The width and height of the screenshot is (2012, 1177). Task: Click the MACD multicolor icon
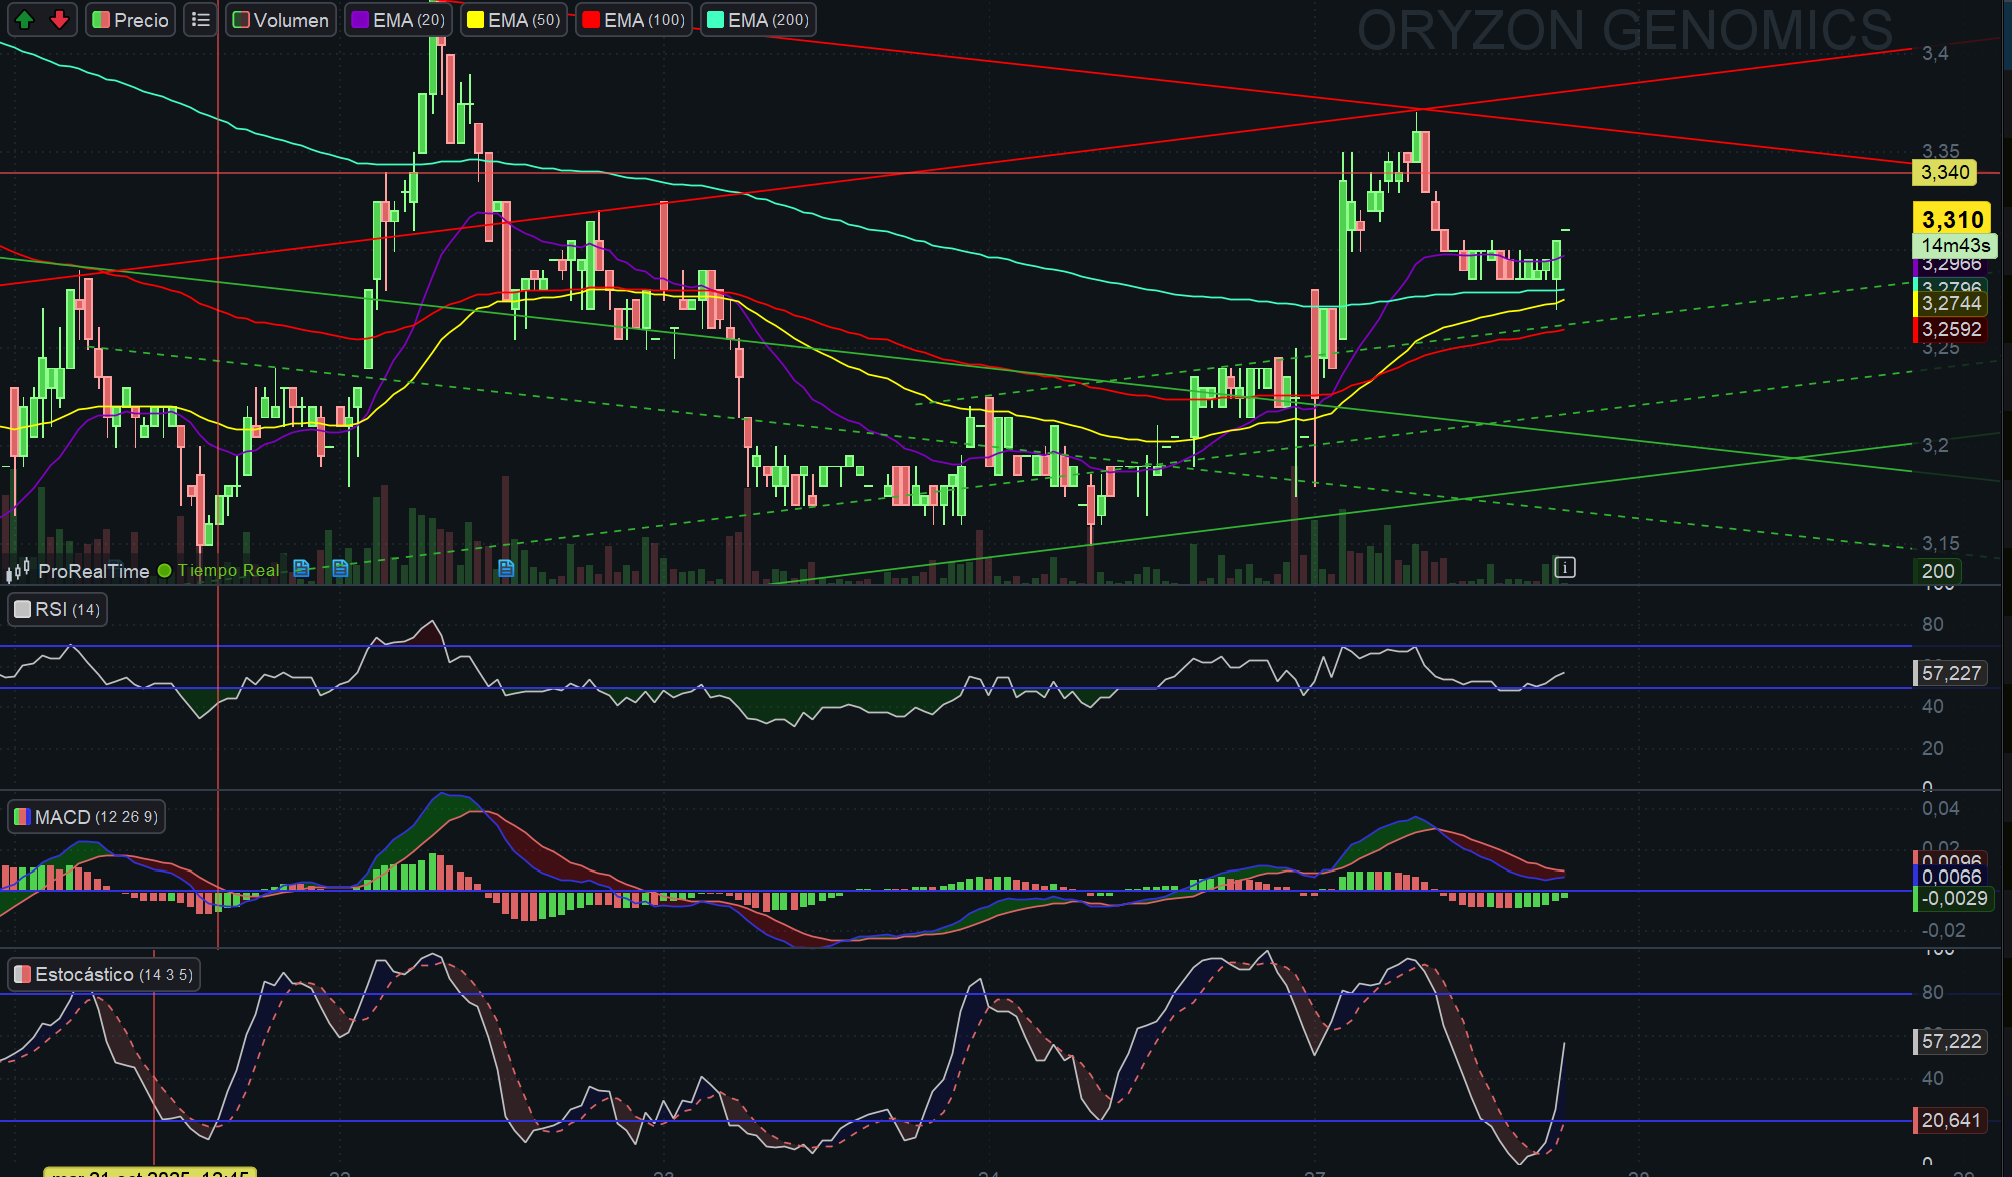(23, 817)
